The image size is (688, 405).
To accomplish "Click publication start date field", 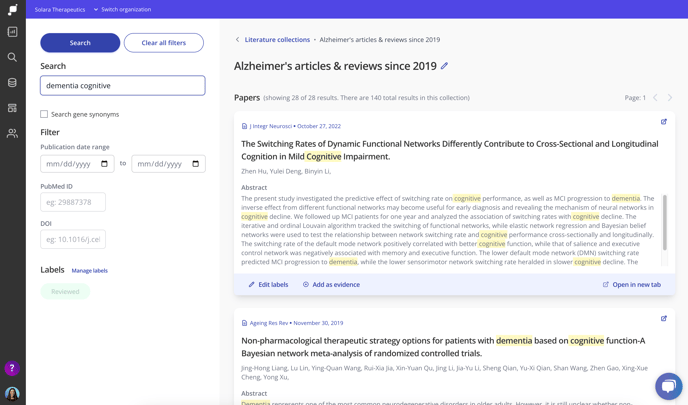I will click(x=77, y=164).
